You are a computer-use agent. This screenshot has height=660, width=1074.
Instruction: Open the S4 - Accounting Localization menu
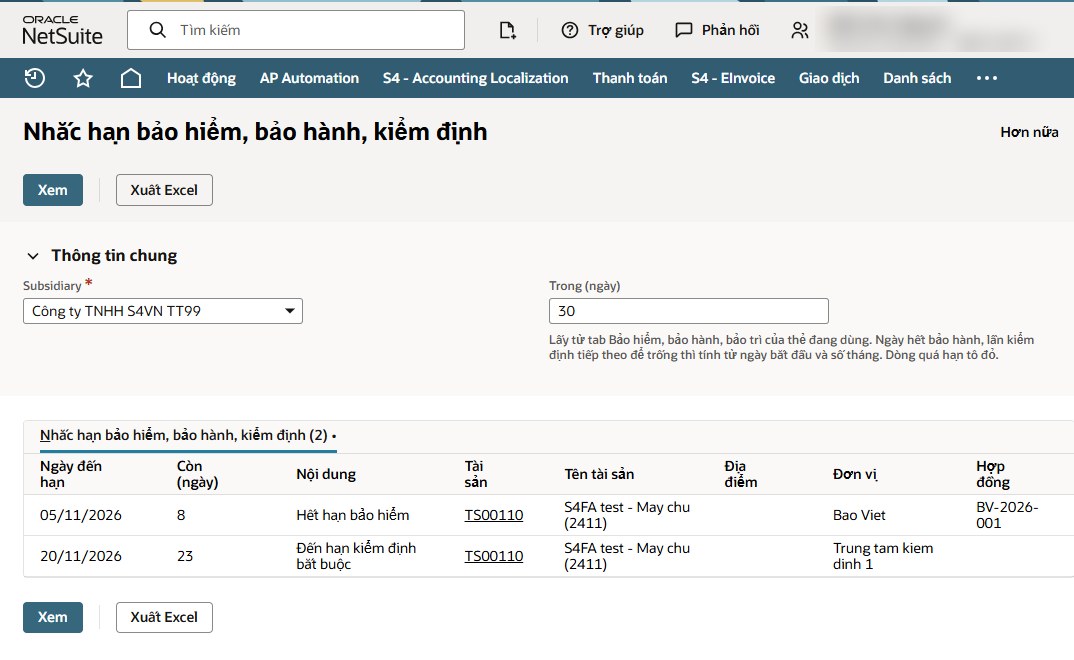(x=475, y=78)
